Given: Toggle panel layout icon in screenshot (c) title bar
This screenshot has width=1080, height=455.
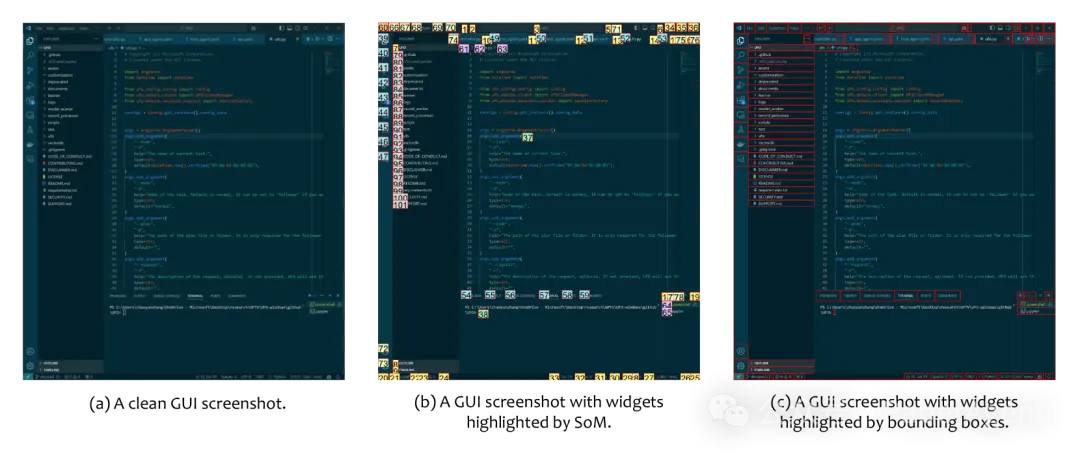Looking at the screenshot, I should pos(1000,28).
